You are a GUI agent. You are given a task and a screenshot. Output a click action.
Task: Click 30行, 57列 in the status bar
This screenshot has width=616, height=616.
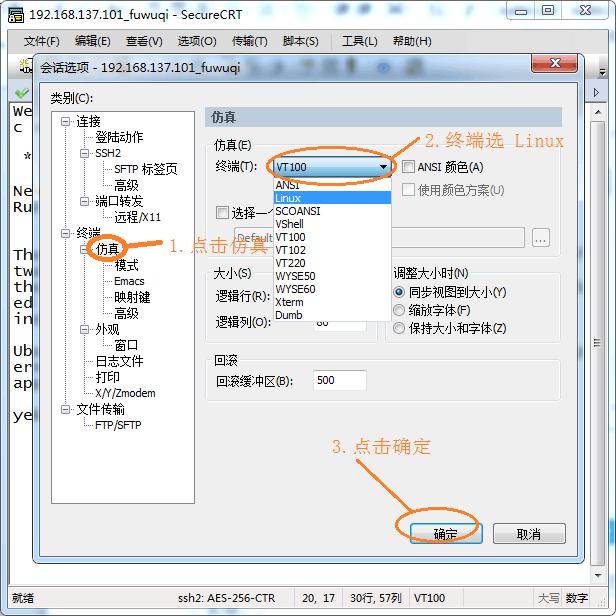point(376,598)
